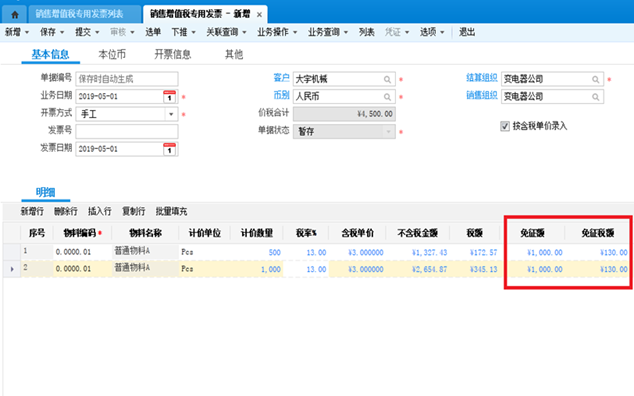
Task: Select row 2 indicator arrow in grid
Action: coord(12,269)
